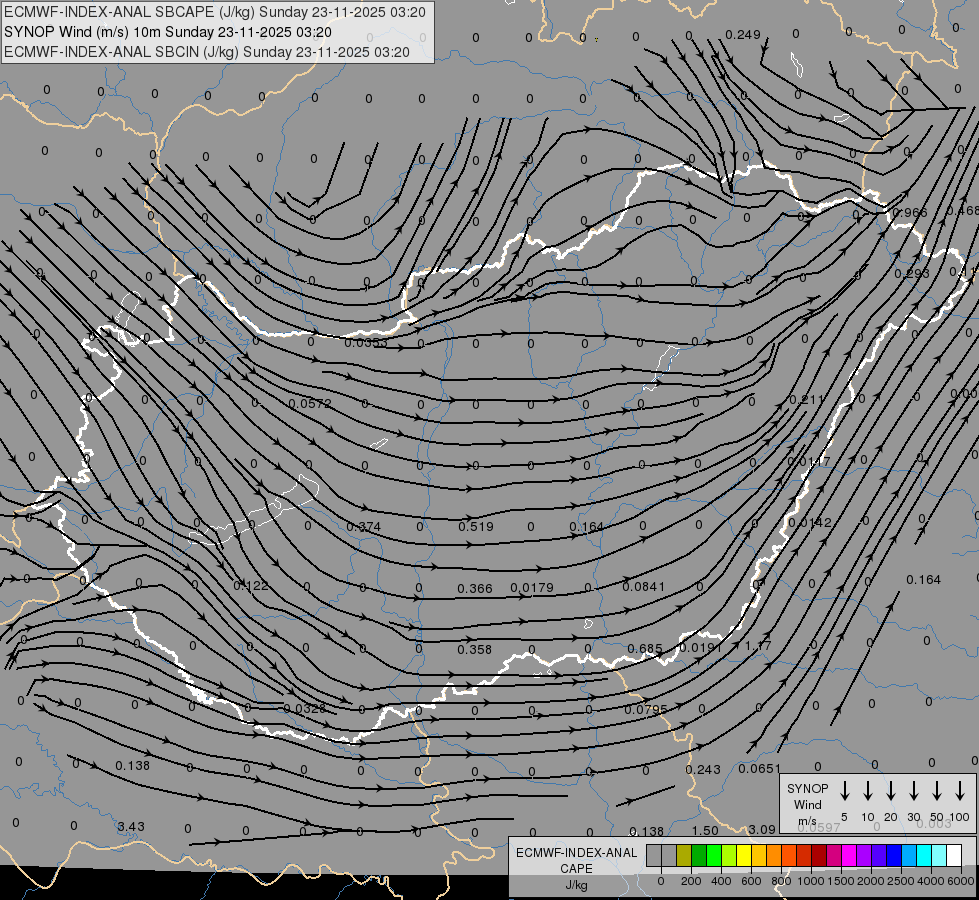Click the 3.09 value on the map

pos(762,829)
